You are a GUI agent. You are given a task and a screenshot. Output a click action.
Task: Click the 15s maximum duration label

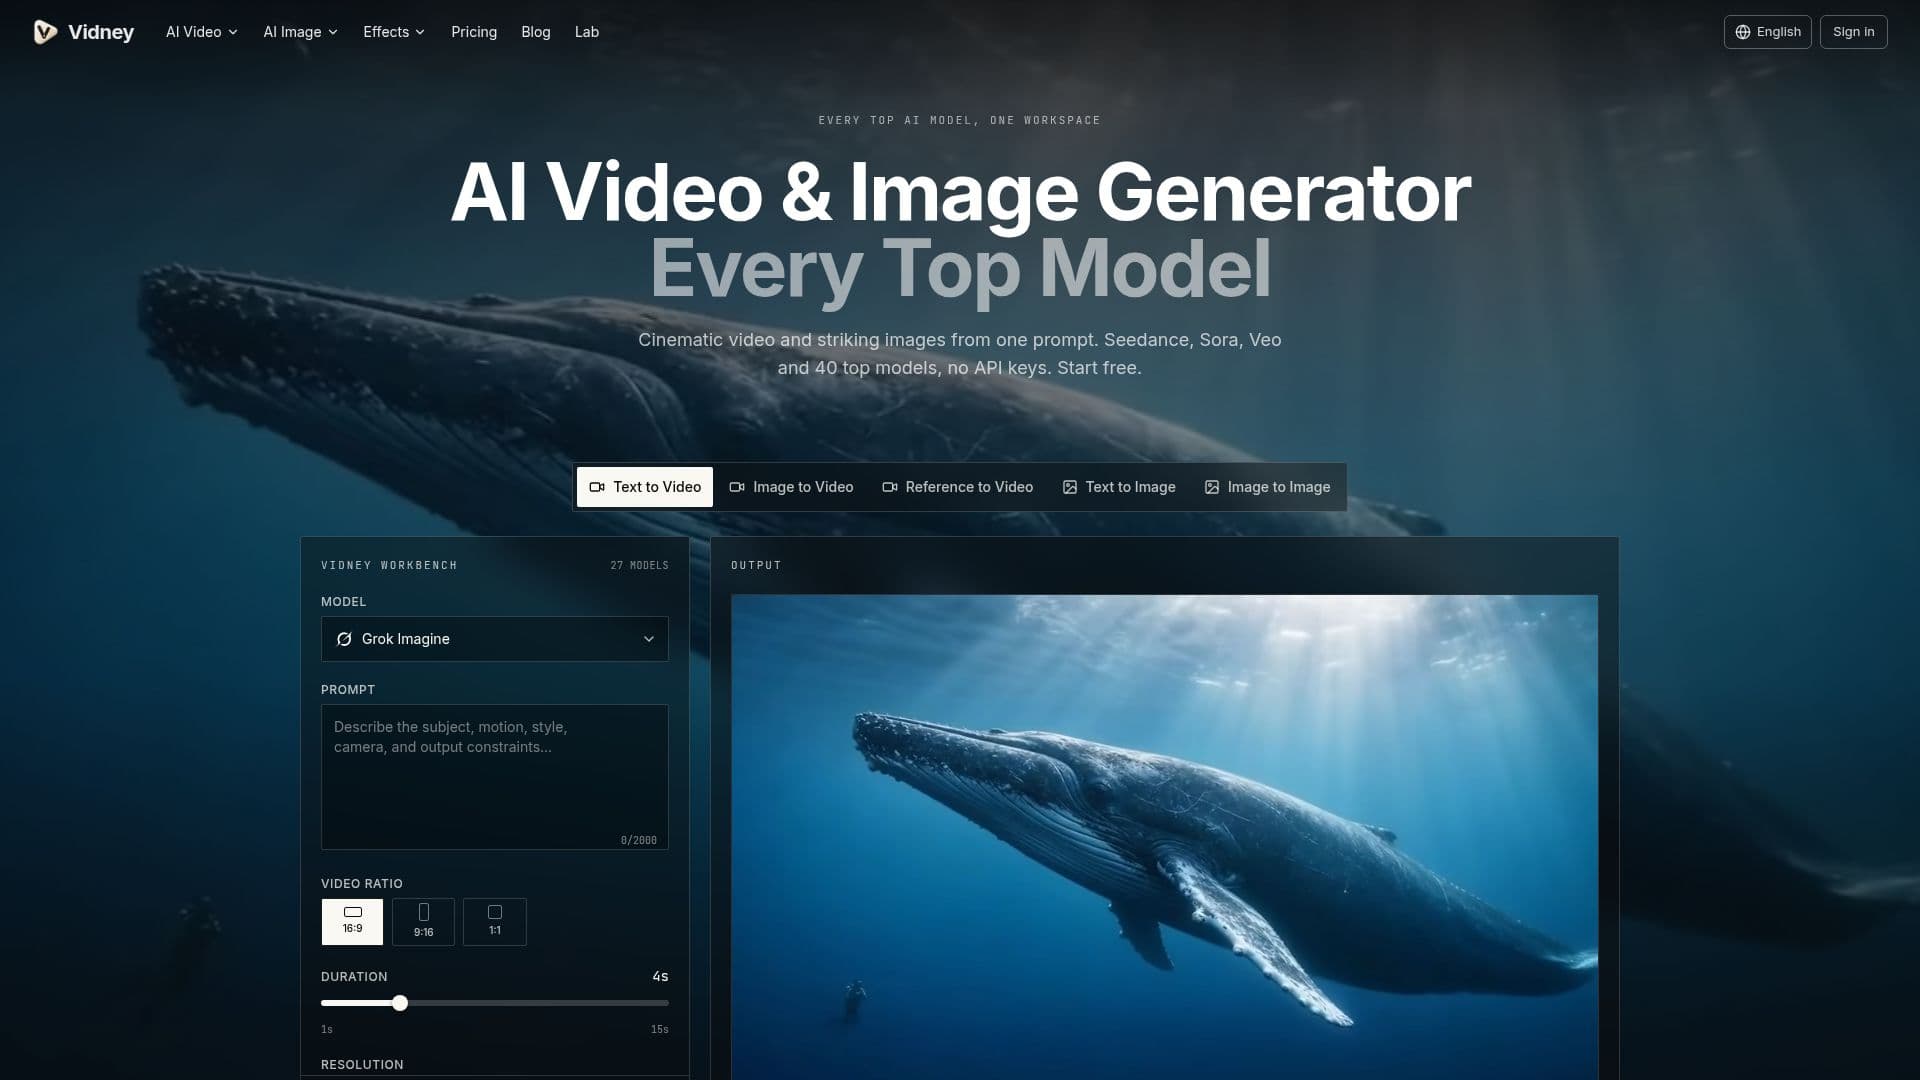(660, 1030)
